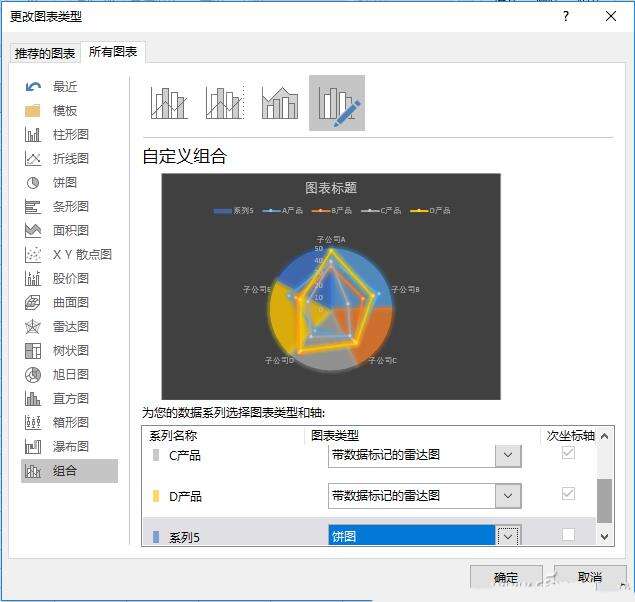Choose the Stock chart (股价图) icon
The image size is (635, 602).
pos(33,278)
